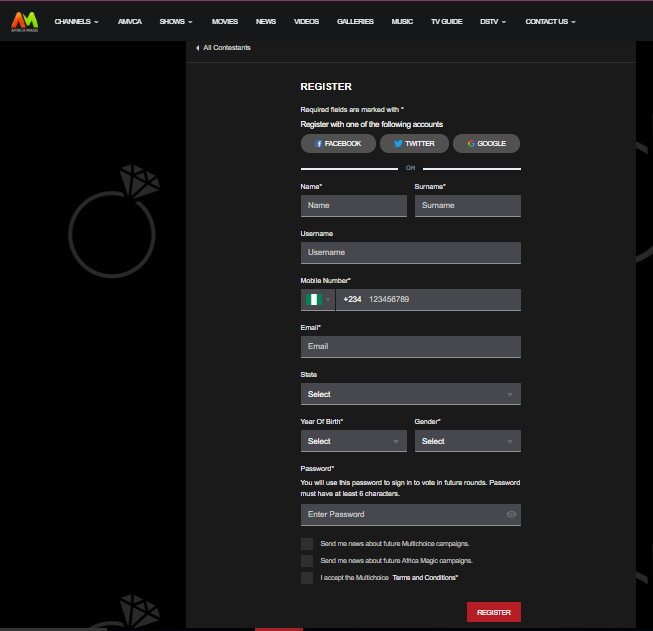Focus the mobile number field
This screenshot has height=631, width=653.
click(x=428, y=299)
